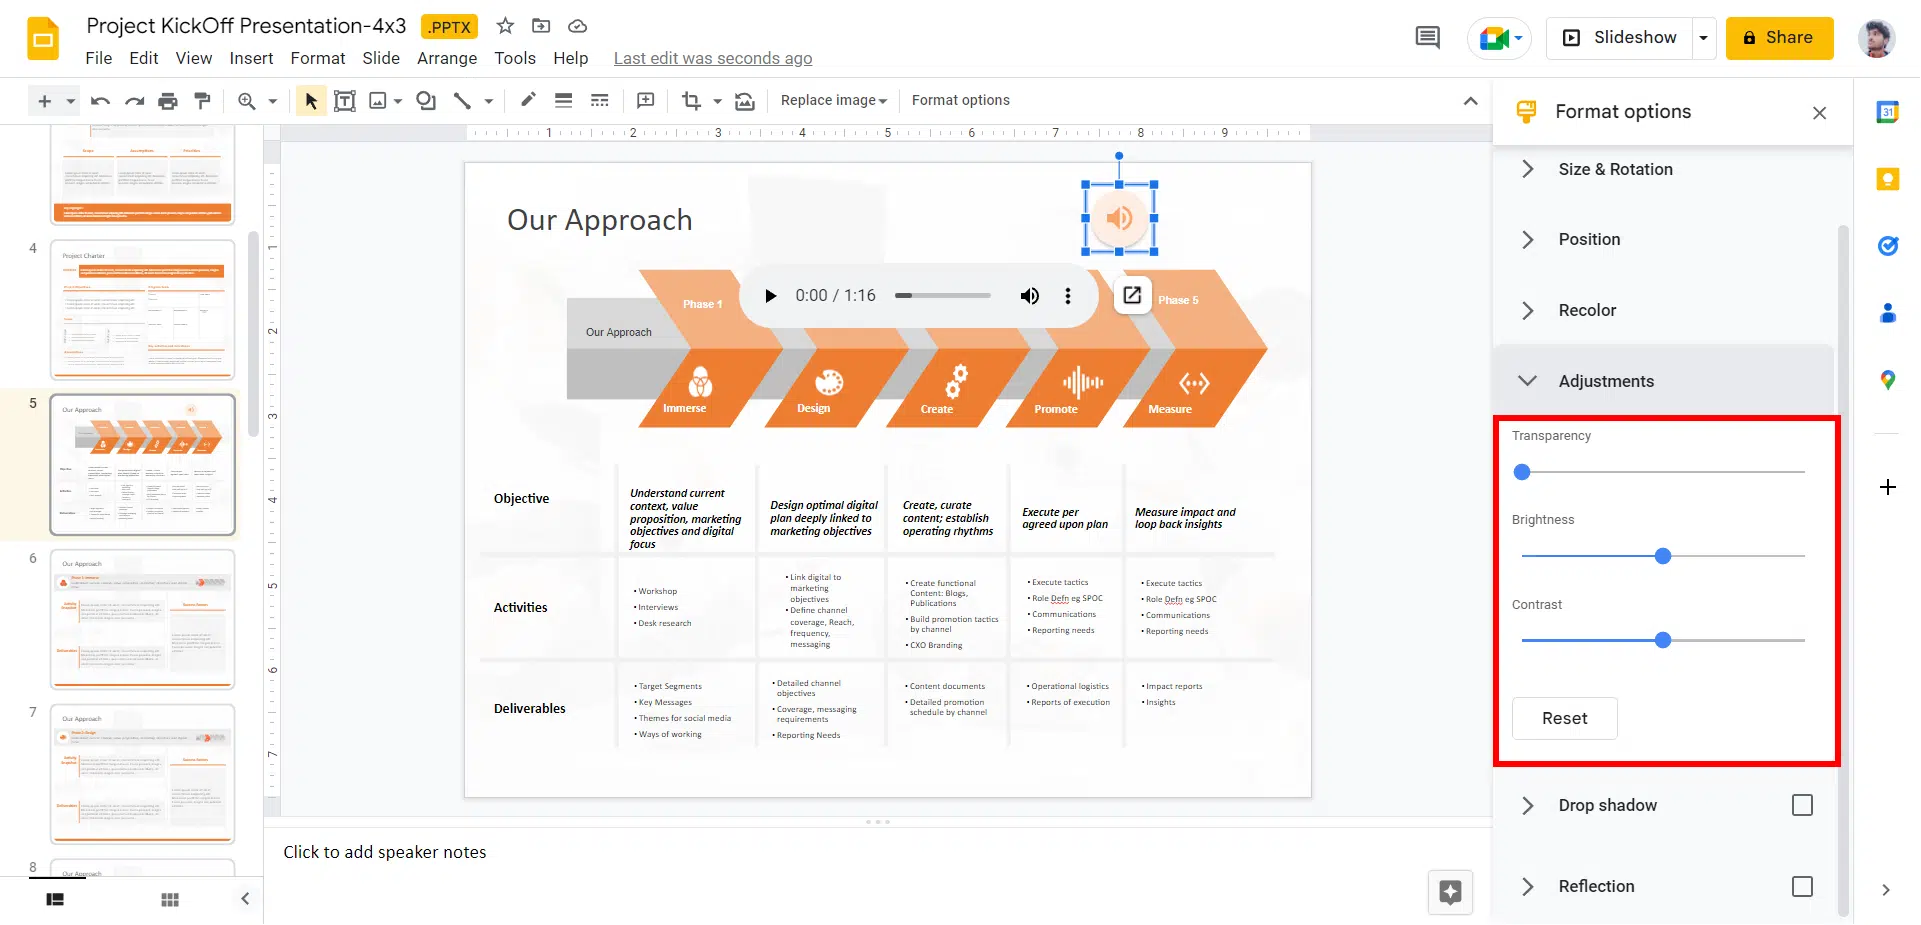The height and width of the screenshot is (925, 1921).
Task: Open the Arrange menu
Action: [446, 59]
